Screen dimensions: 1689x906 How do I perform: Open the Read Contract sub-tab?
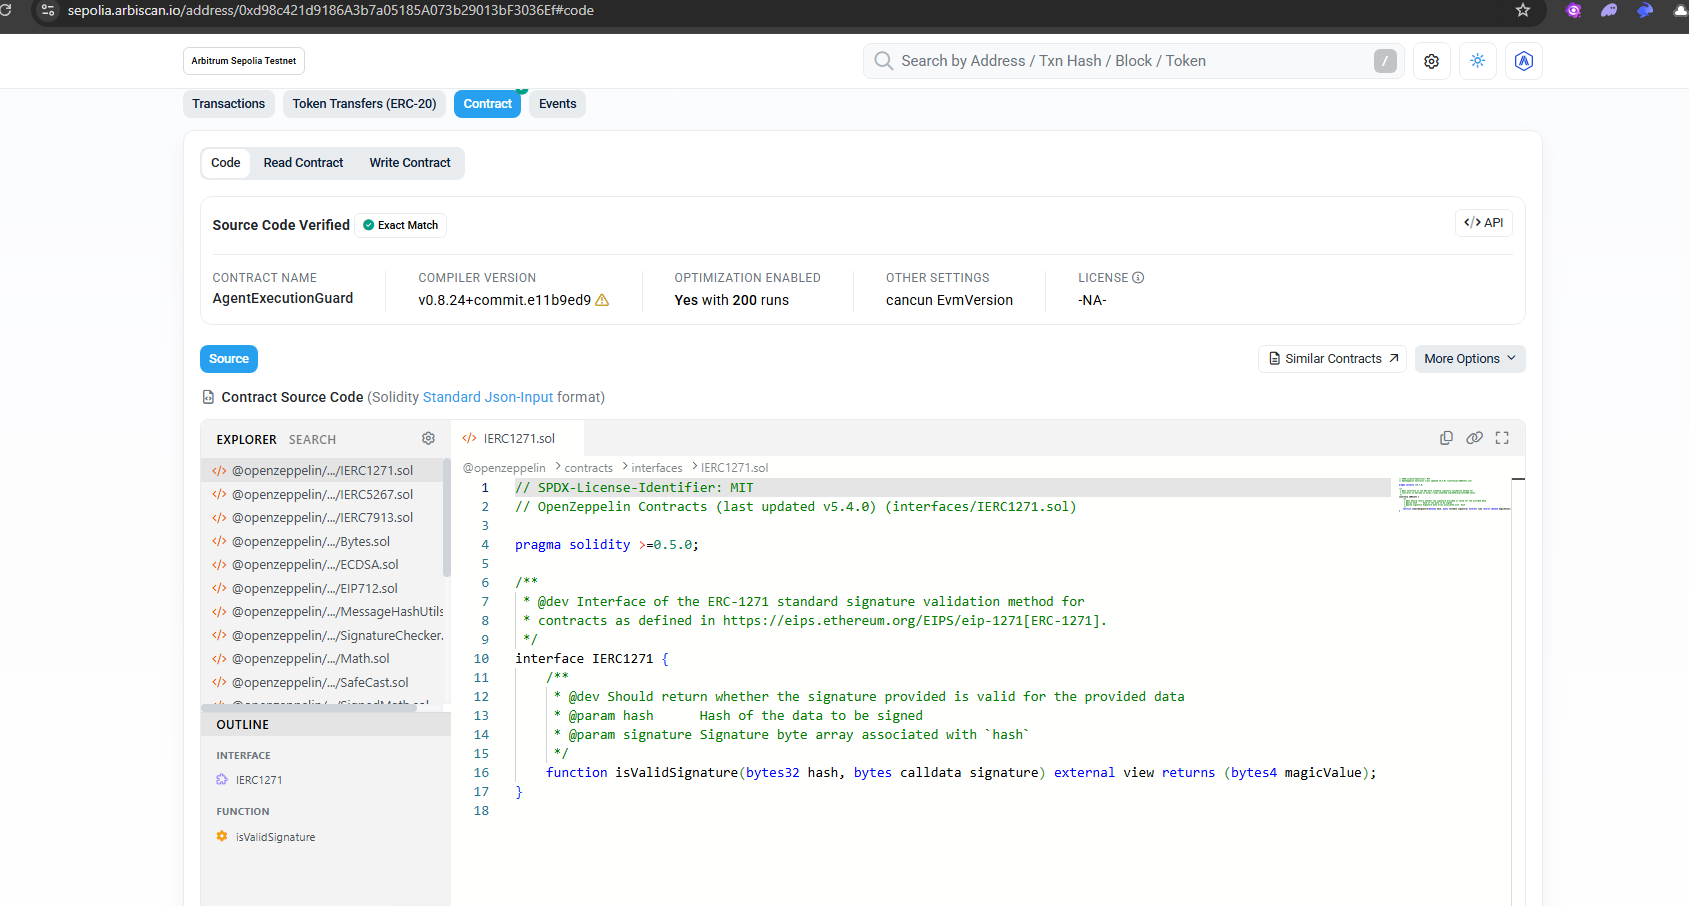click(x=303, y=163)
